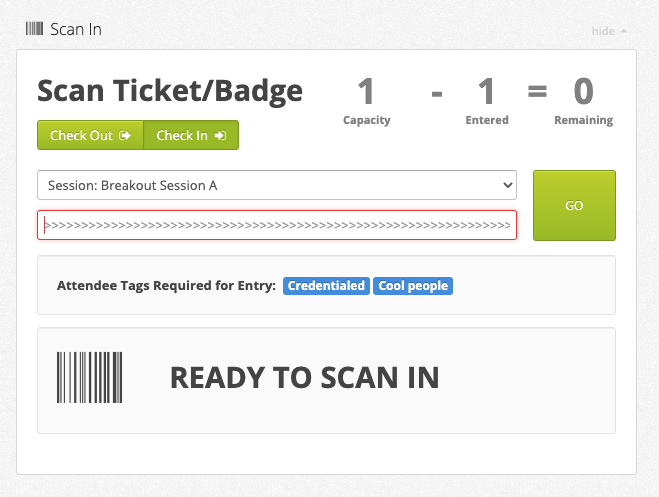Click the small barcode icon beside Scan In
This screenshot has height=497, width=659.
point(34,29)
